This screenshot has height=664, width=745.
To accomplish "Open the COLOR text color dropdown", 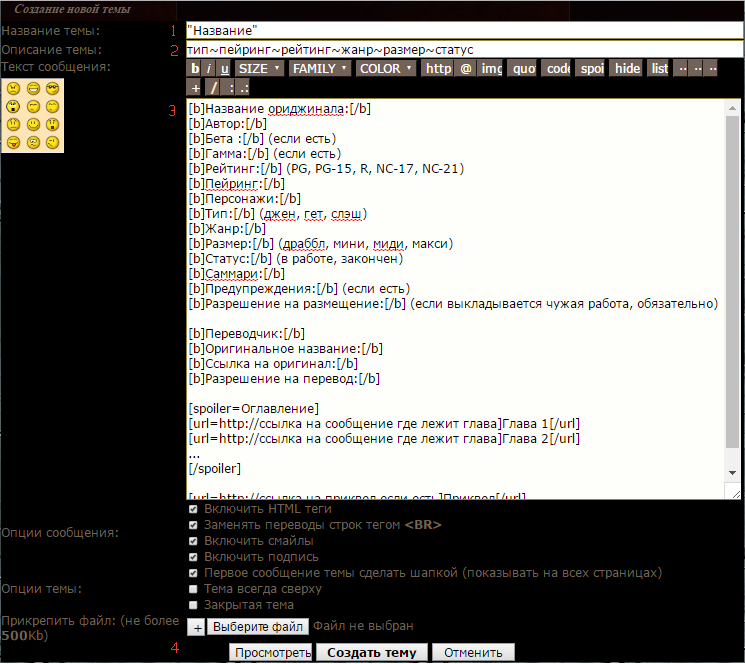I will 386,69.
